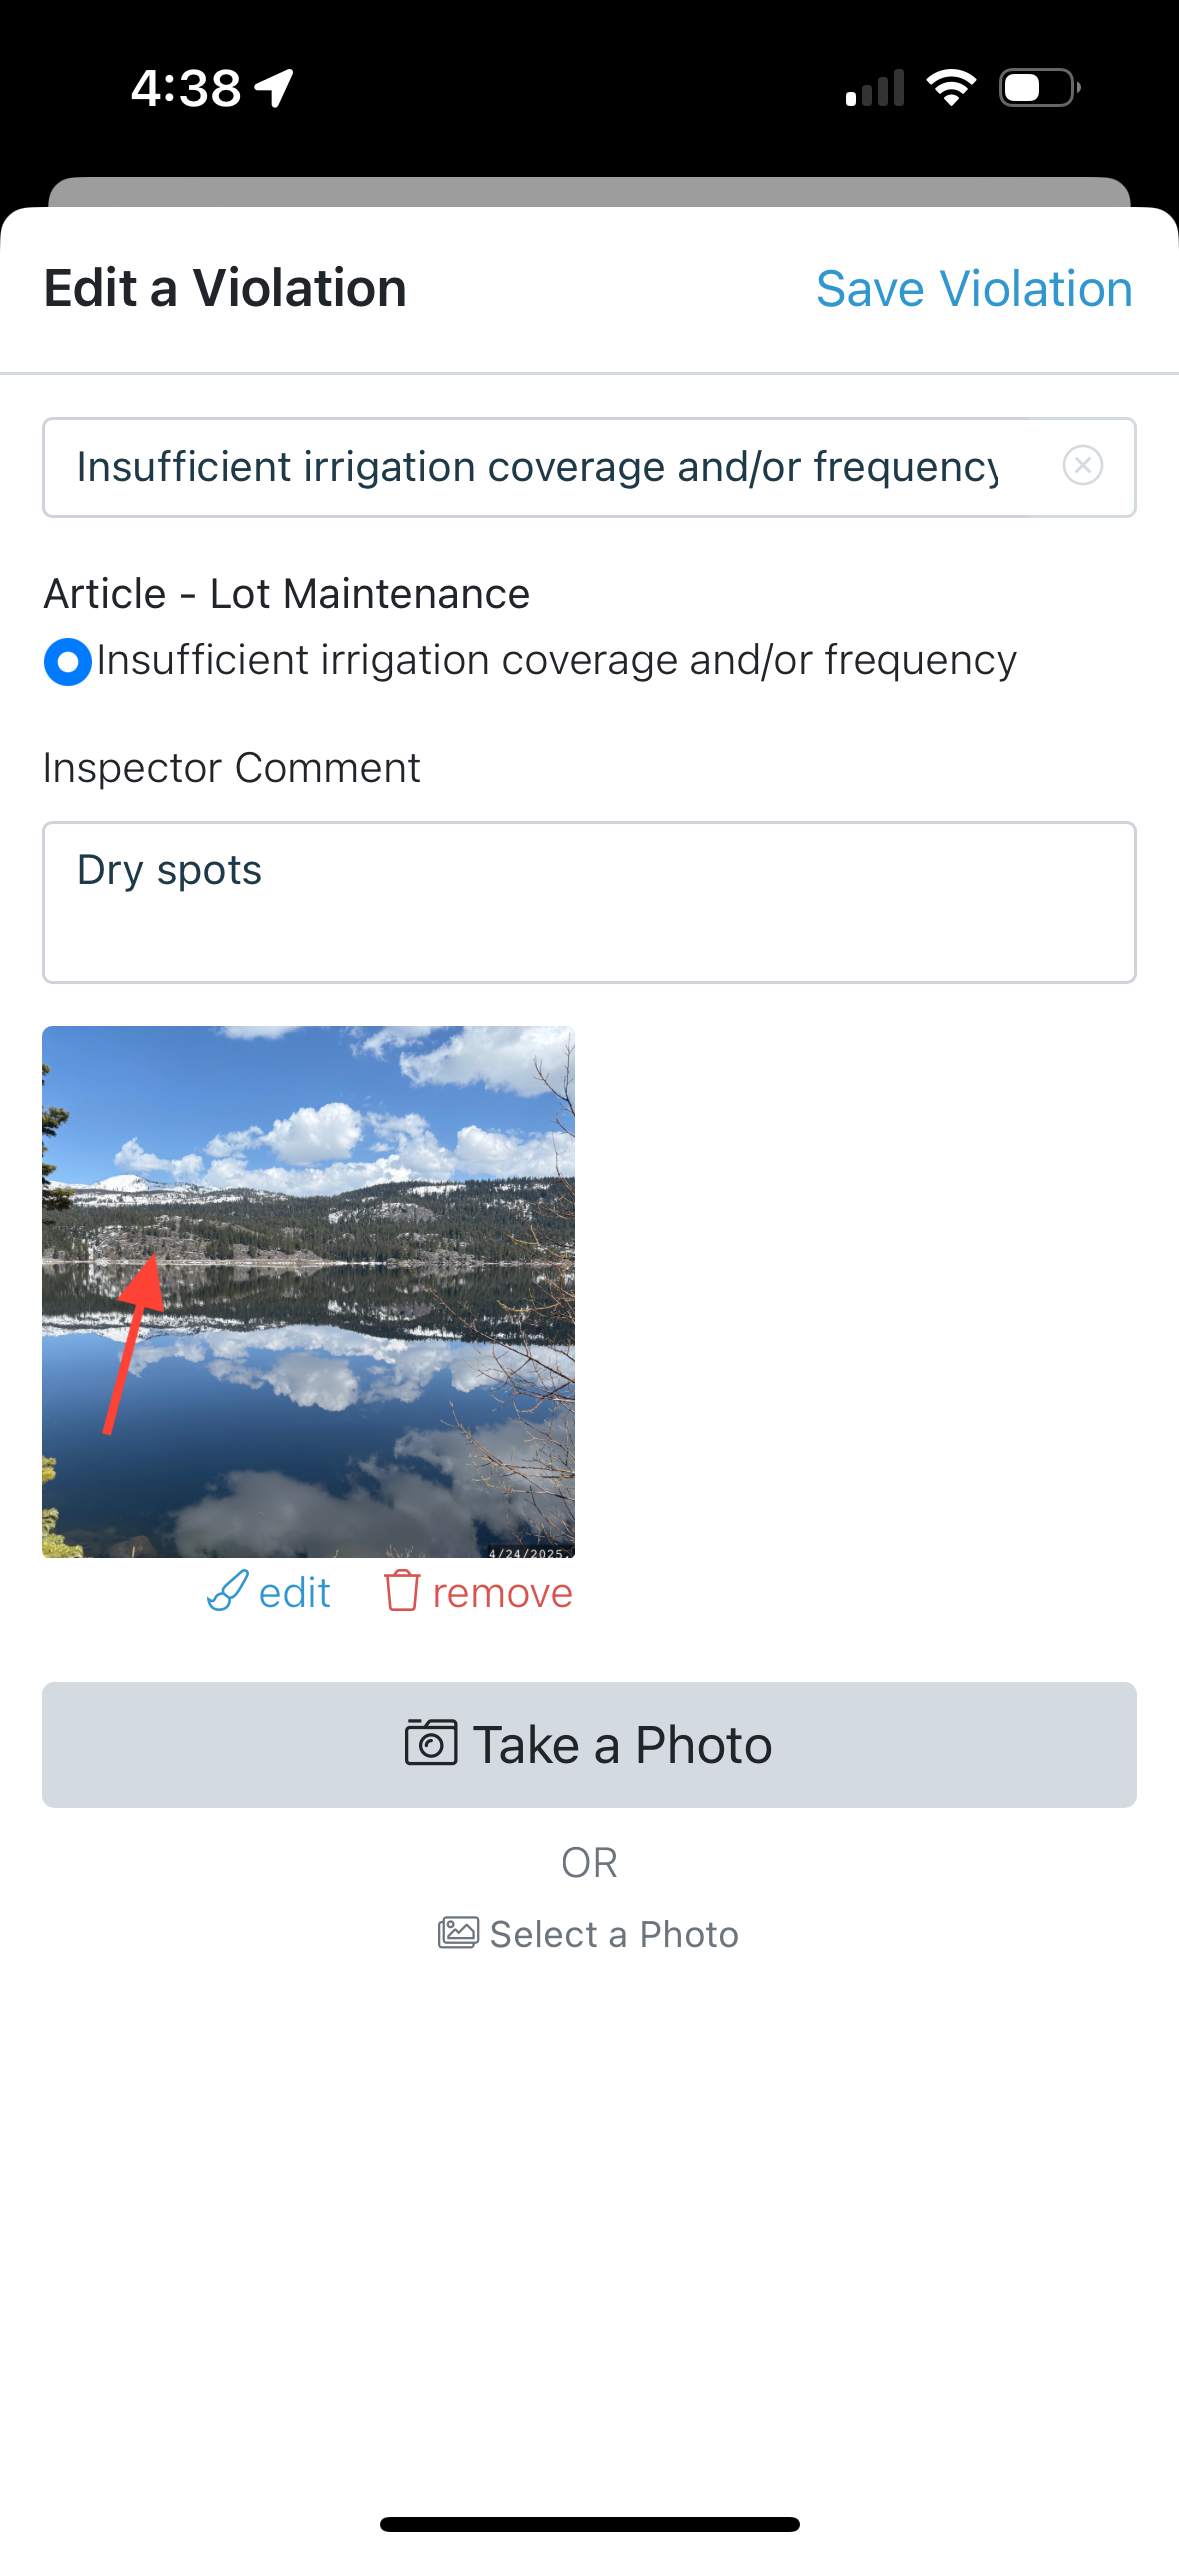This screenshot has height=2556, width=1179.
Task: Tap the edit link under photo
Action: coord(294,1592)
